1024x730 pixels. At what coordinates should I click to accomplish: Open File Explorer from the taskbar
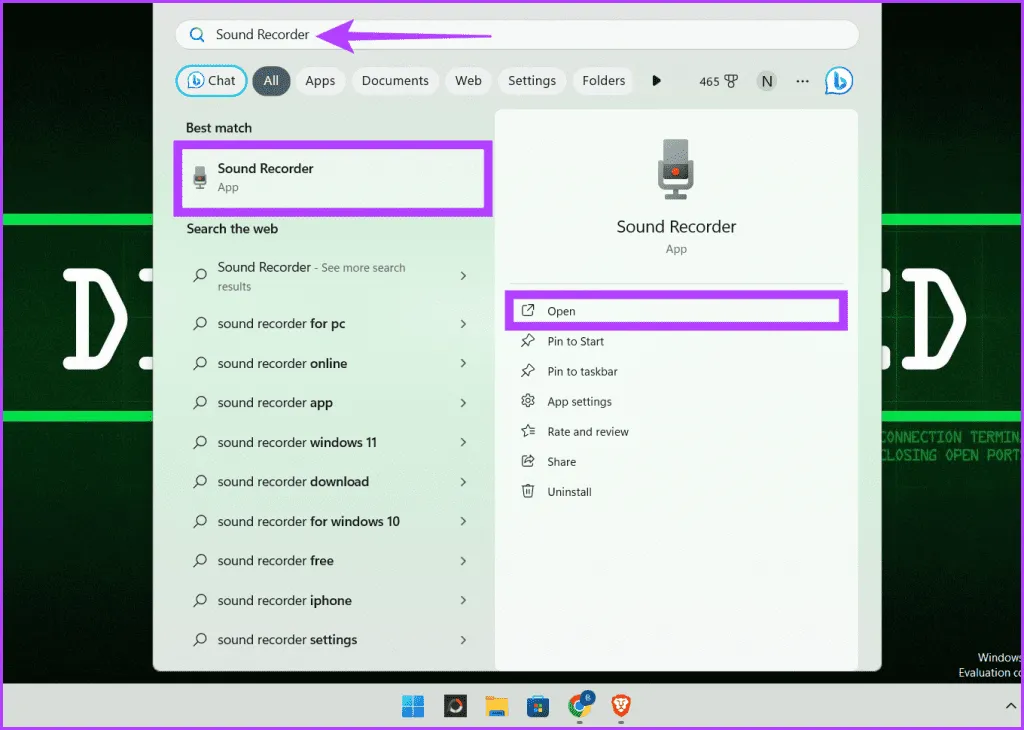(x=496, y=707)
